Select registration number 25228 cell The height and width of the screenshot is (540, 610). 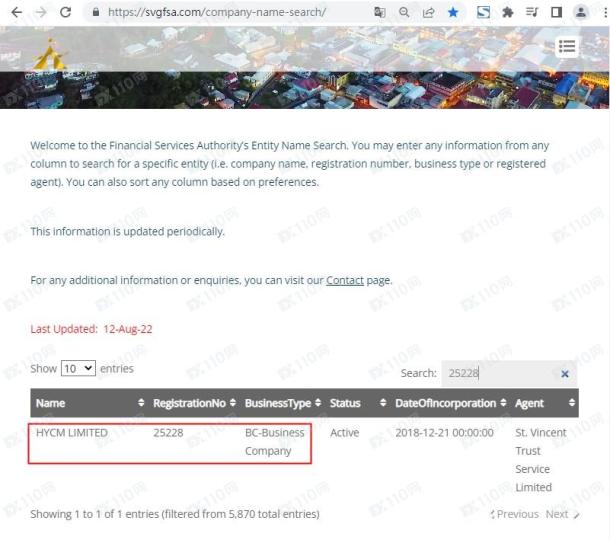168,433
